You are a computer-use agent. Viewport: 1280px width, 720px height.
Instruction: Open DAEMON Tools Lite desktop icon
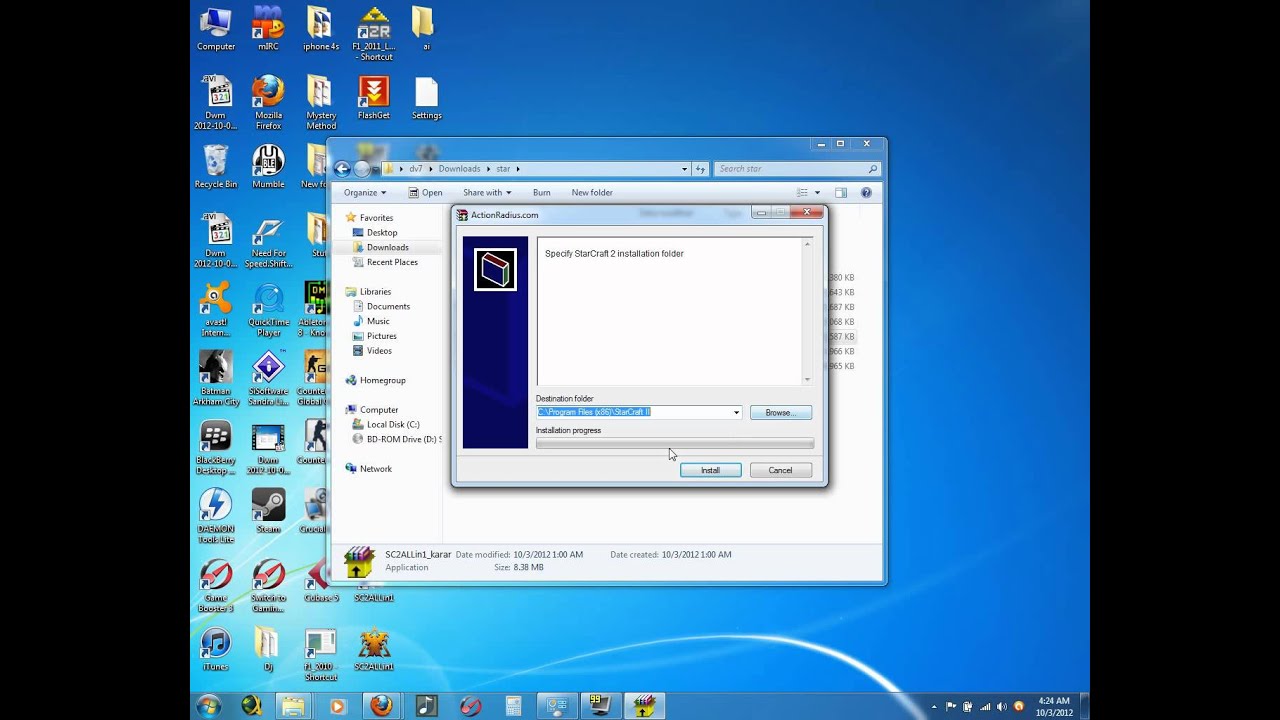(x=216, y=516)
